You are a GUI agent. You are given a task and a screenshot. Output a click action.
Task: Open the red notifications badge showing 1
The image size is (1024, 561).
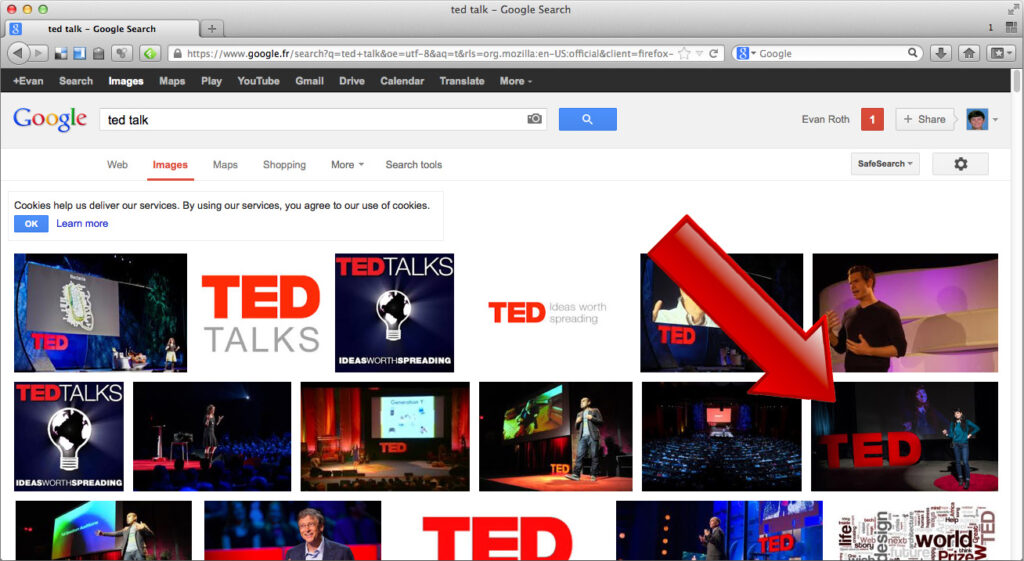click(872, 120)
